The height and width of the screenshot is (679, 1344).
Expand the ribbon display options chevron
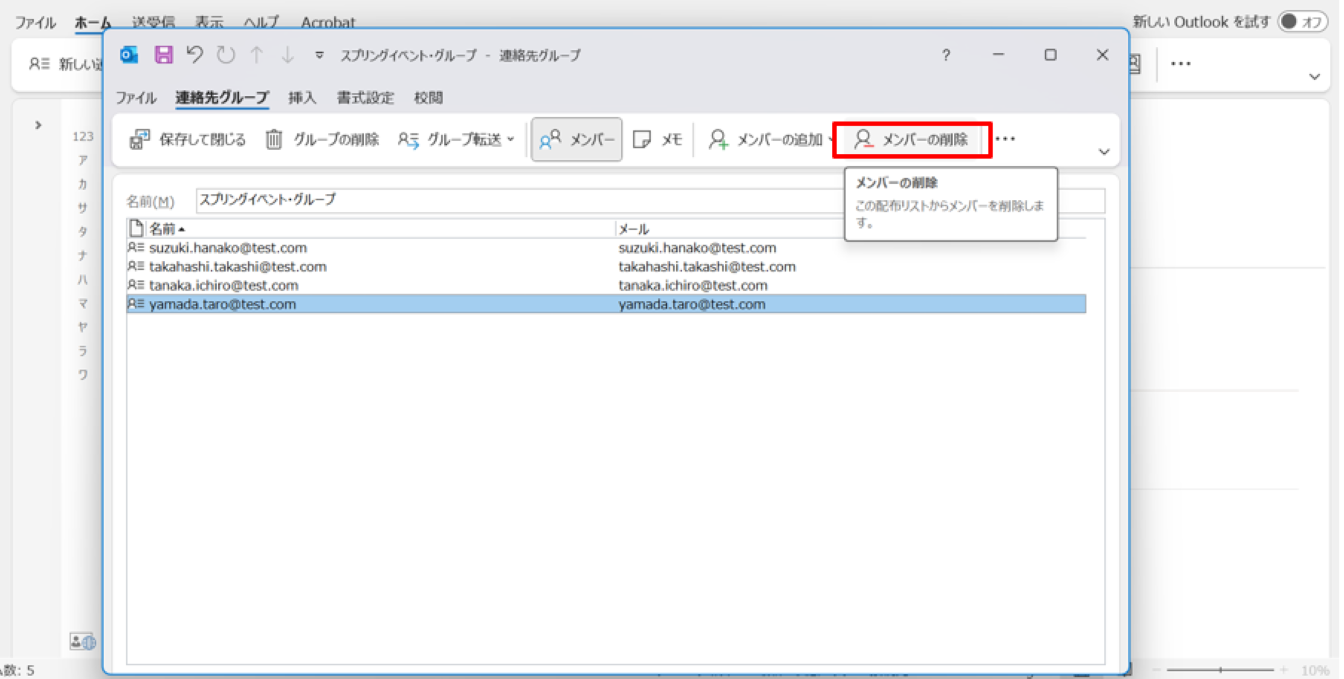[x=1104, y=152]
